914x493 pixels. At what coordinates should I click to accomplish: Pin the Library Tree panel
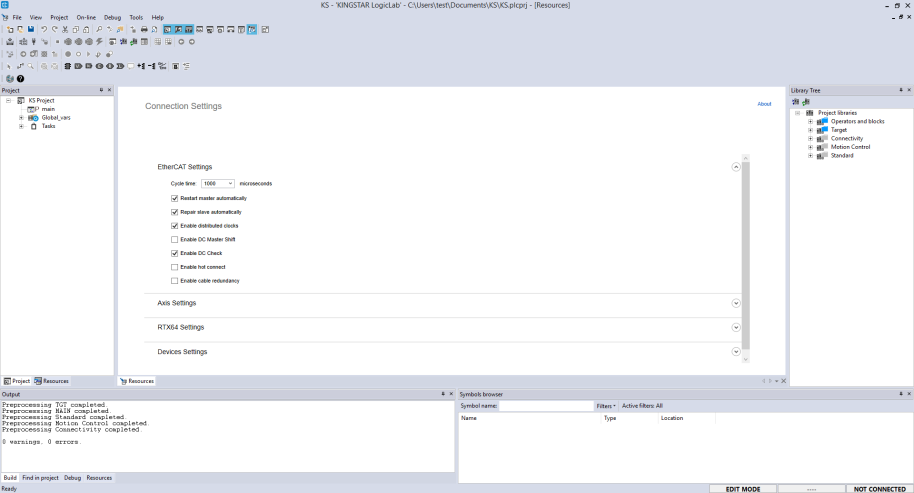pyautogui.click(x=899, y=90)
